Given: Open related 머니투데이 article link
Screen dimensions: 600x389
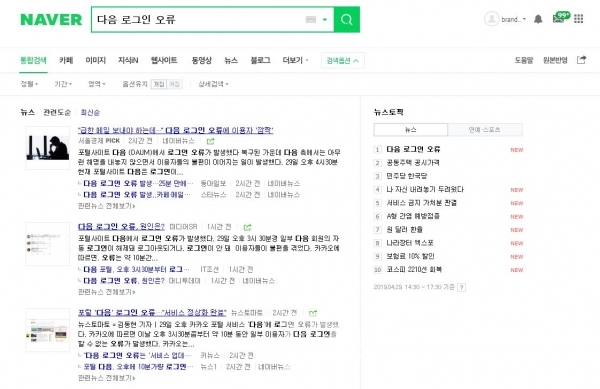Looking at the screenshot, I should pos(124,281).
